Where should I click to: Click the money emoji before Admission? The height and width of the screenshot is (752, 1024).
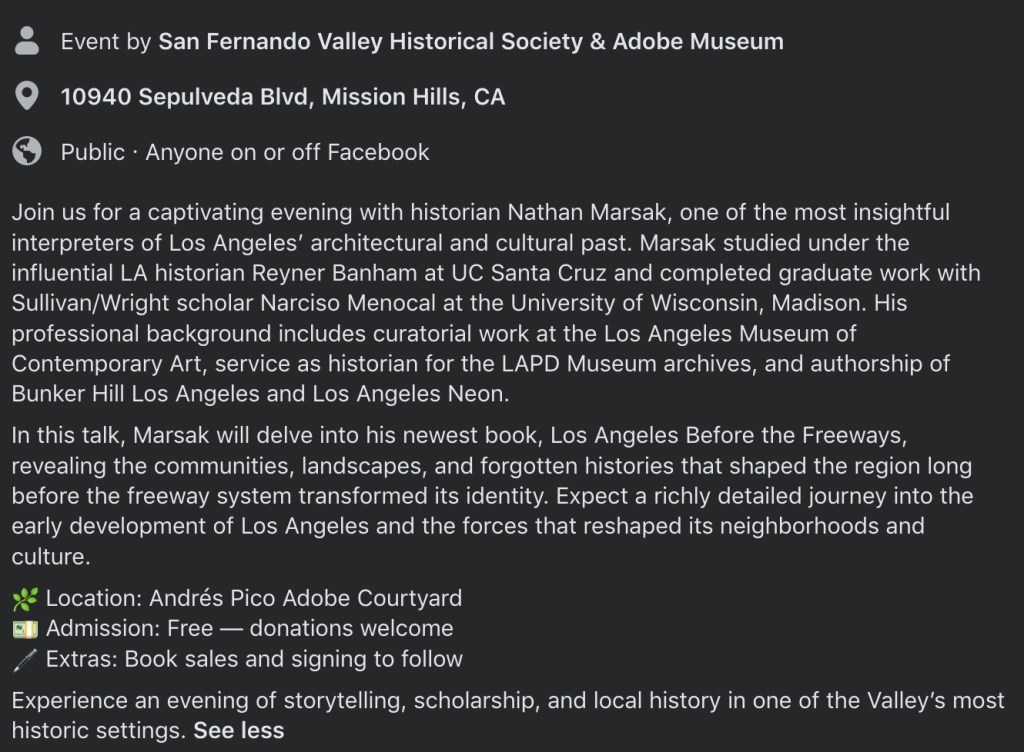[24, 629]
